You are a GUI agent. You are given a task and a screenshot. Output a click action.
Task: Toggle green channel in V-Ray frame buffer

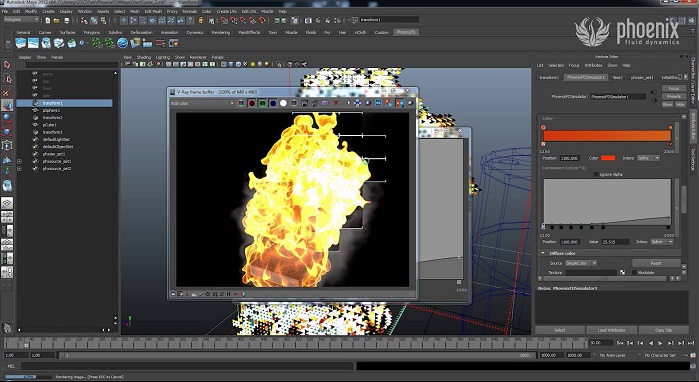point(263,103)
